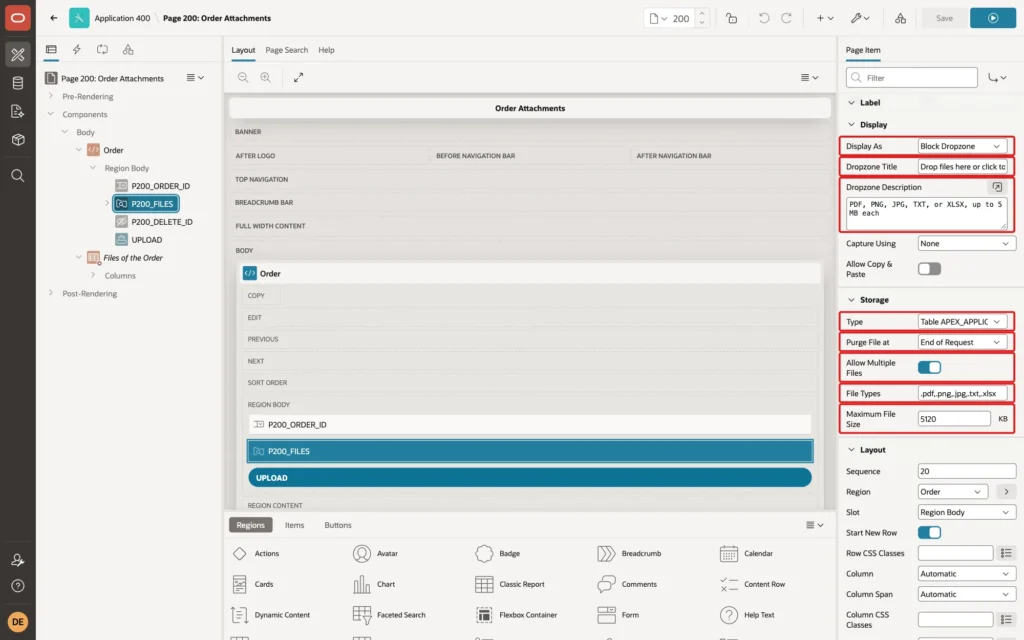Go back with the arrow icon

tap(54, 18)
